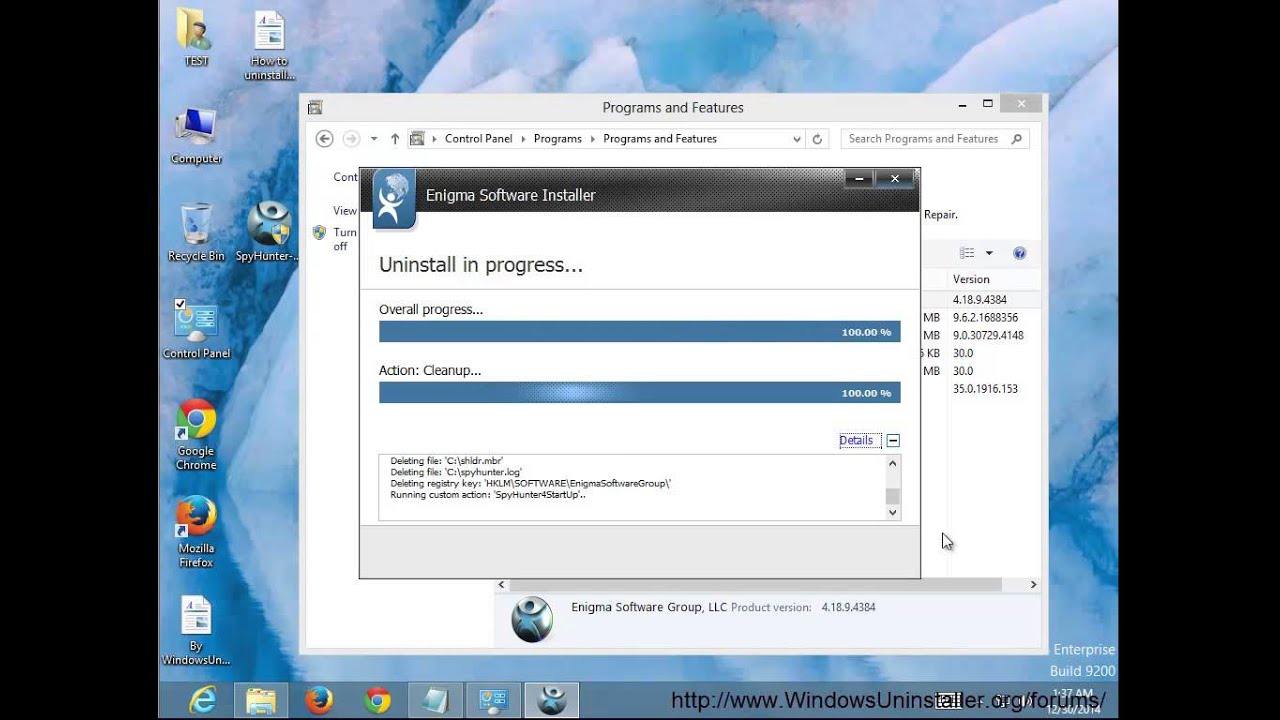Open the Computer desktop icon
The height and width of the screenshot is (720, 1280).
pyautogui.click(x=196, y=136)
